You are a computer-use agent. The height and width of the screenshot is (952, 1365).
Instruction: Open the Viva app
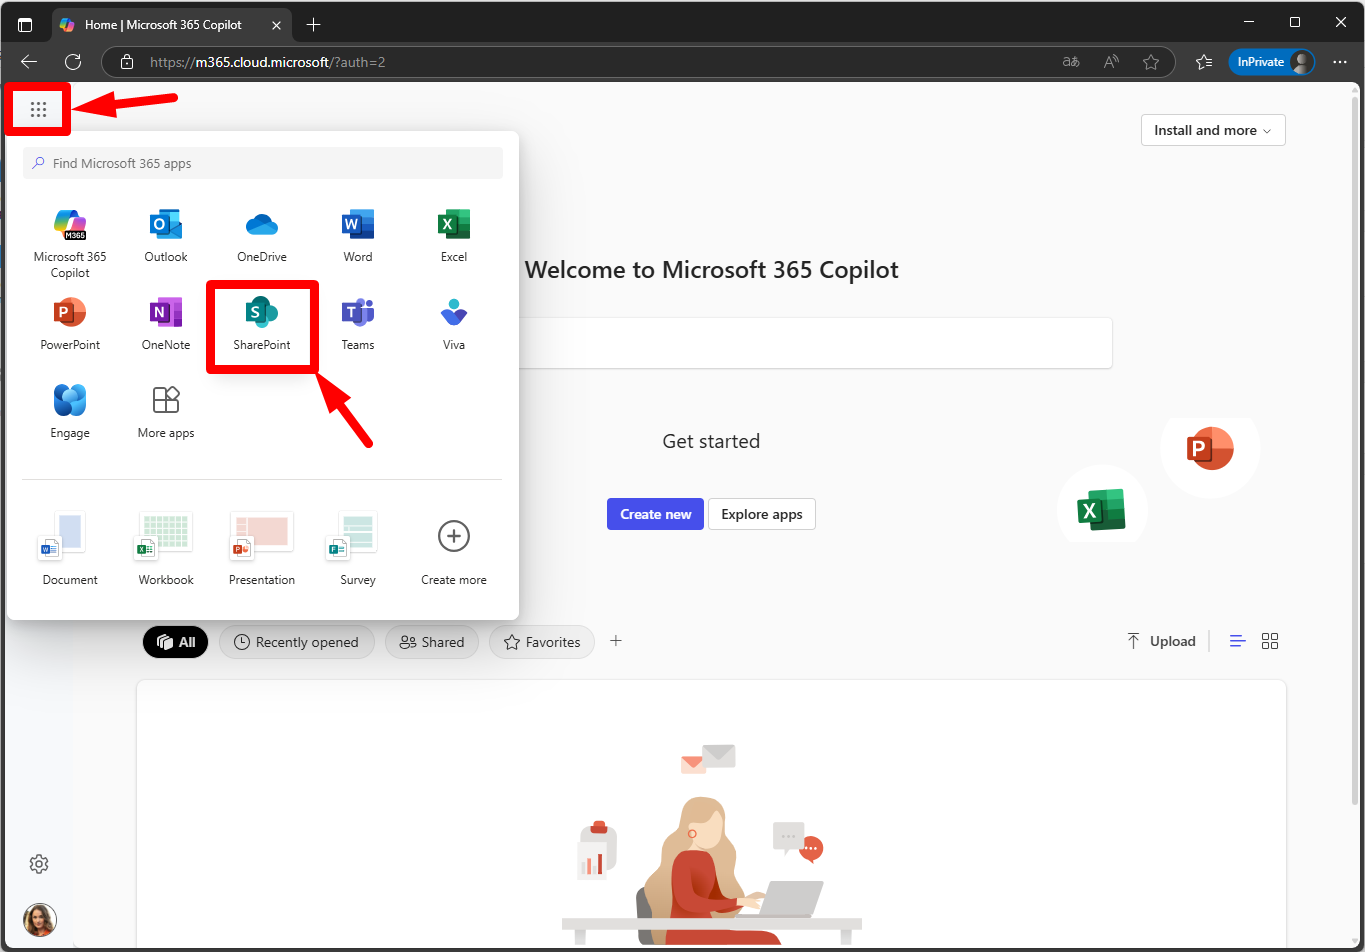tap(454, 323)
